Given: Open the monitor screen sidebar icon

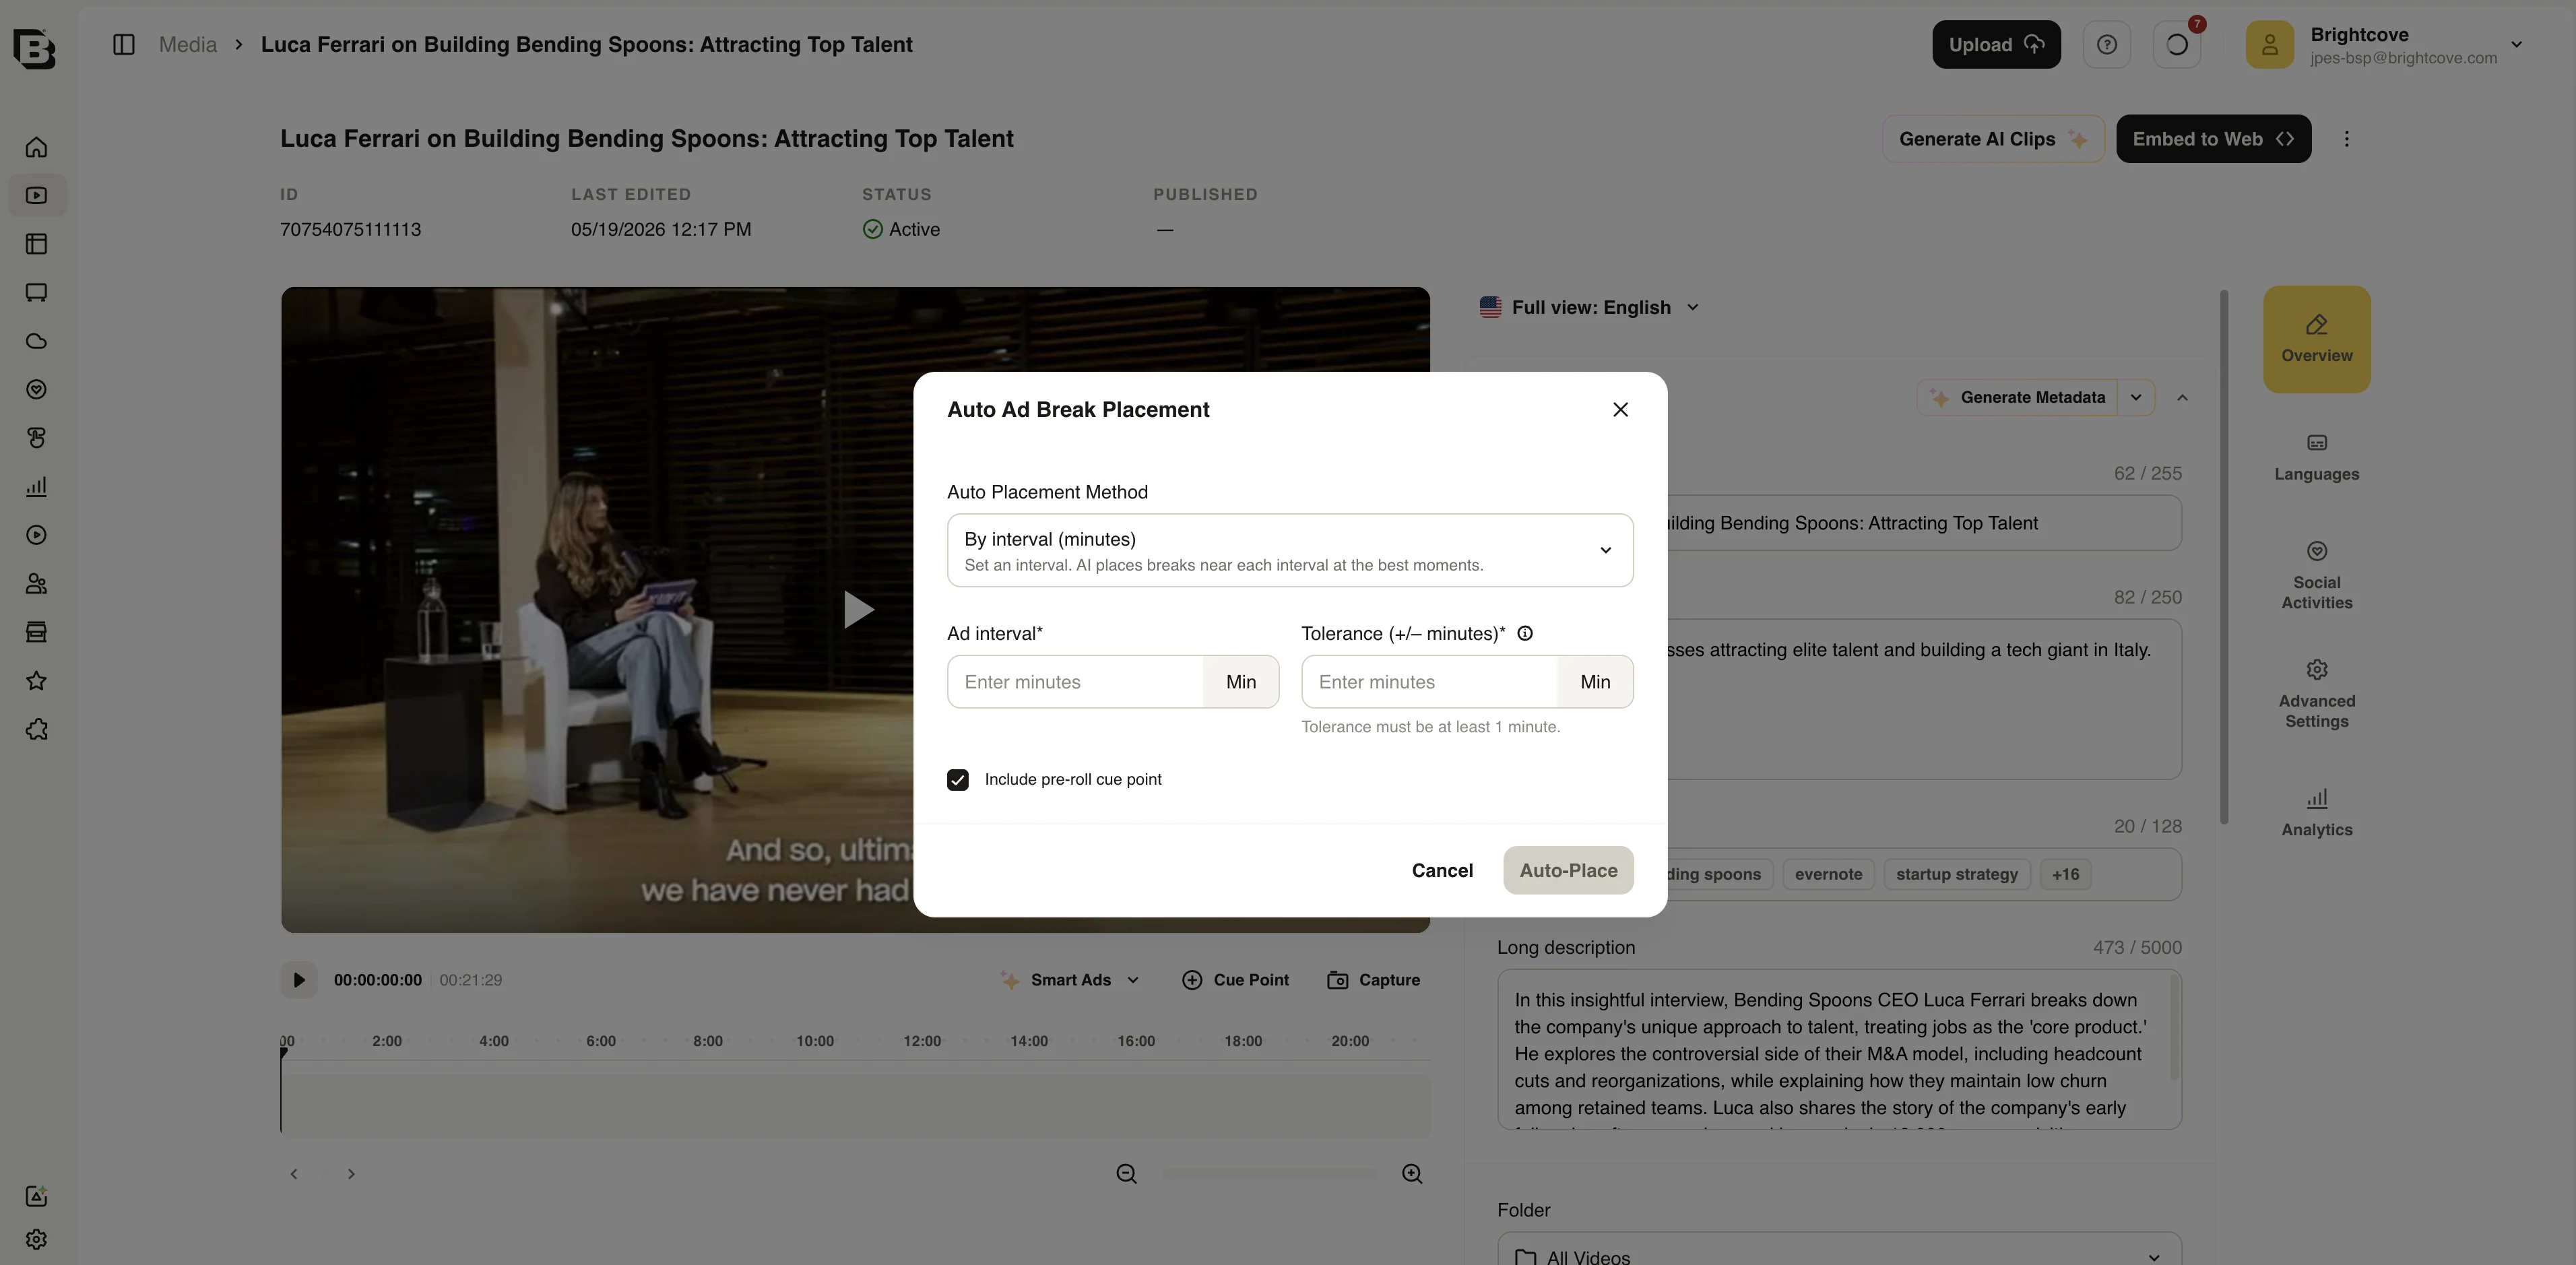Looking at the screenshot, I should pyautogui.click(x=36, y=293).
